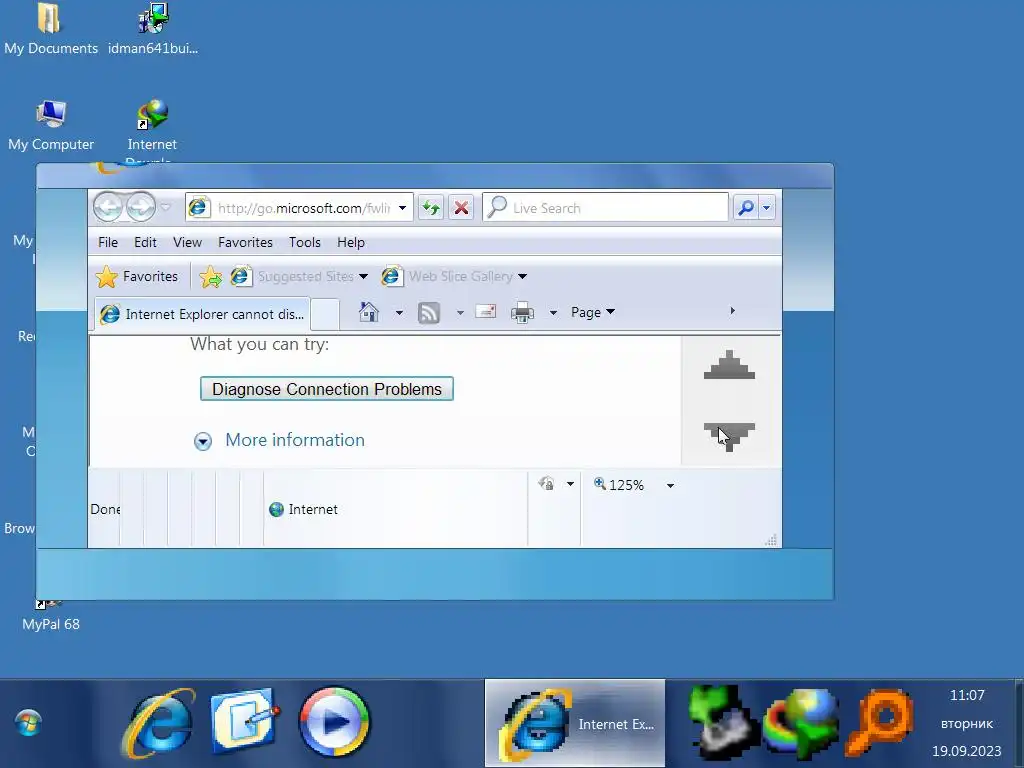Select My Documents desktop icon
The image size is (1024, 768).
[51, 29]
